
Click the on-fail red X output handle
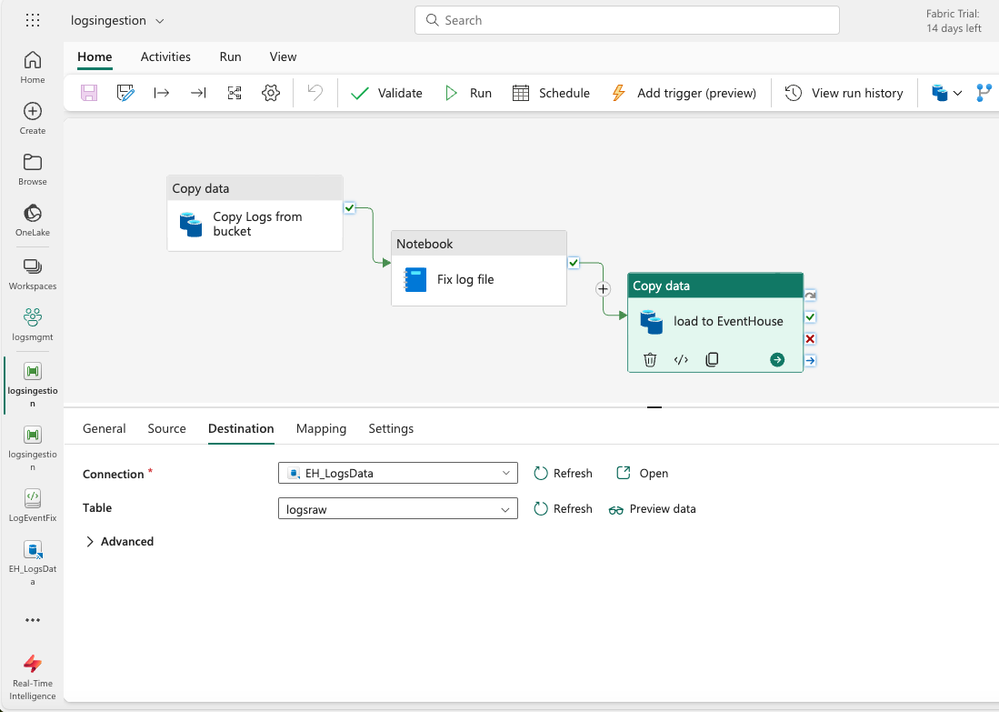(x=810, y=339)
